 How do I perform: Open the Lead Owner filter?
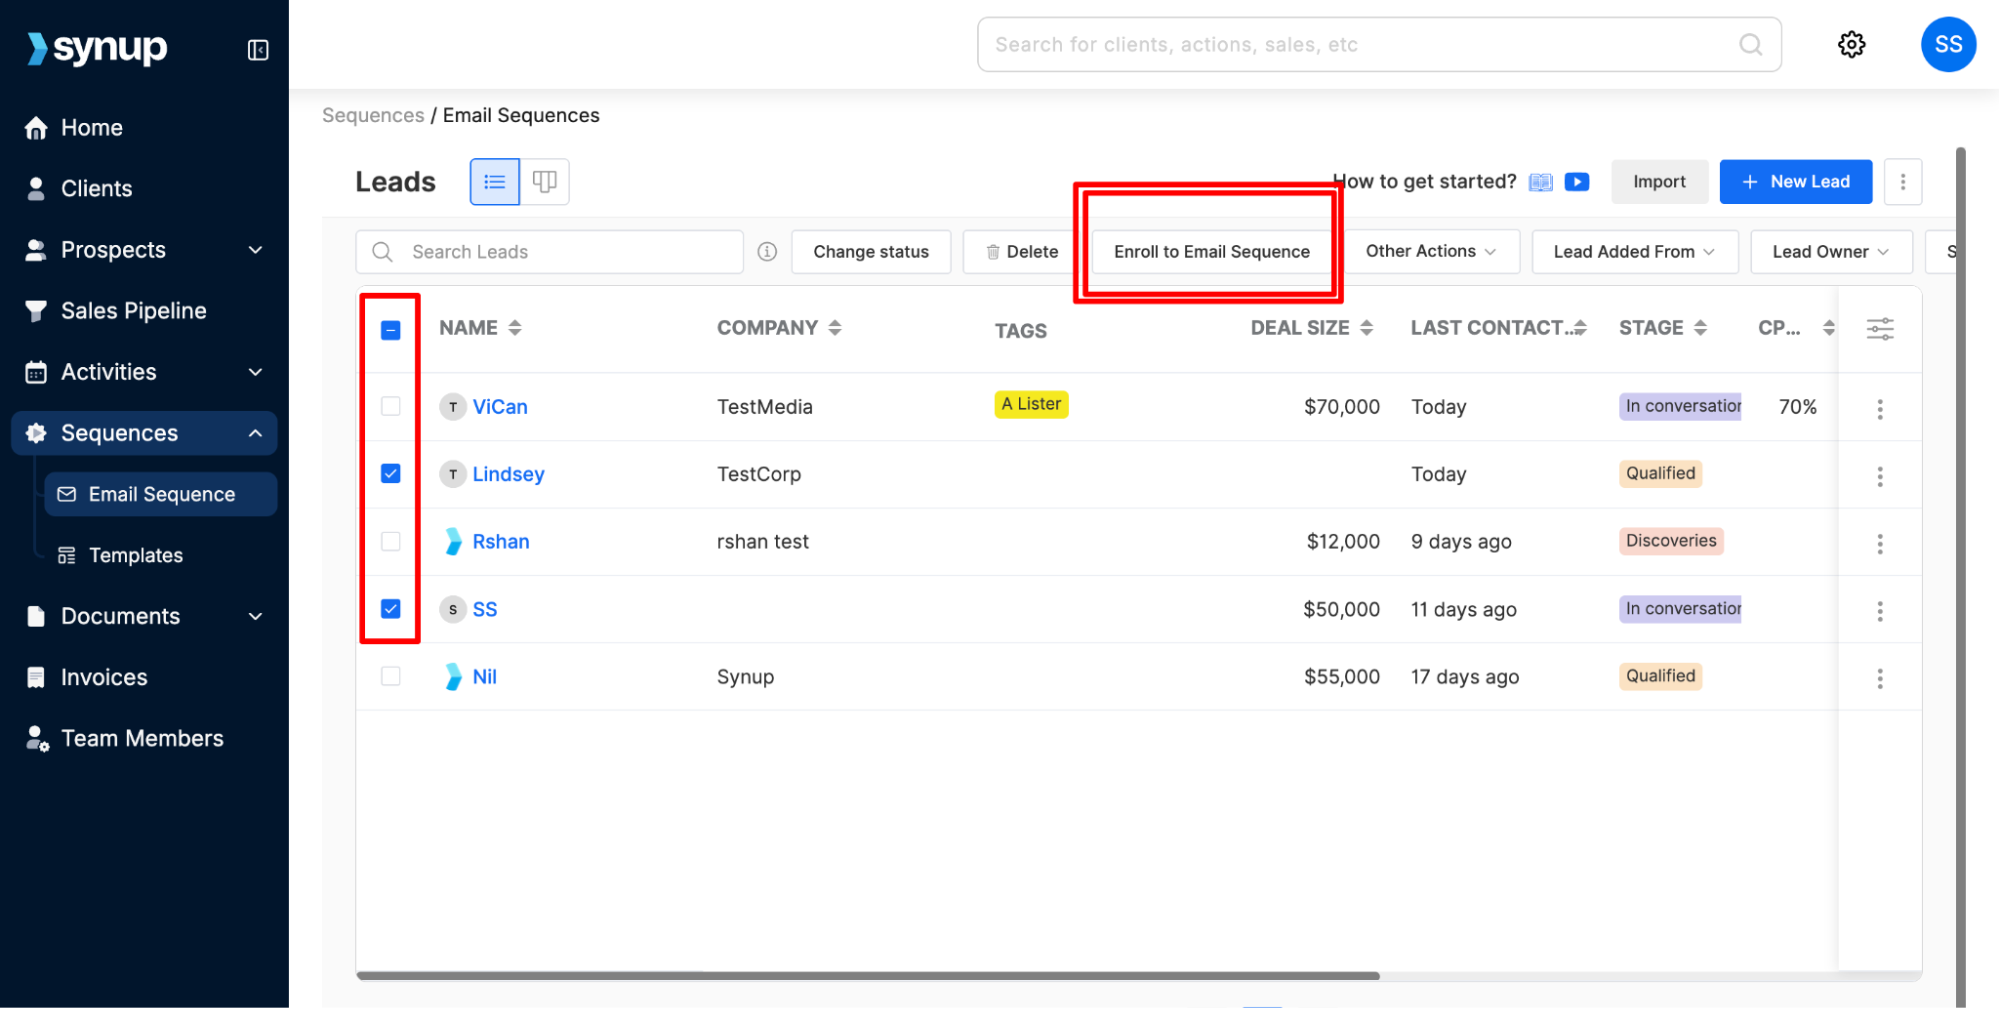point(1830,252)
